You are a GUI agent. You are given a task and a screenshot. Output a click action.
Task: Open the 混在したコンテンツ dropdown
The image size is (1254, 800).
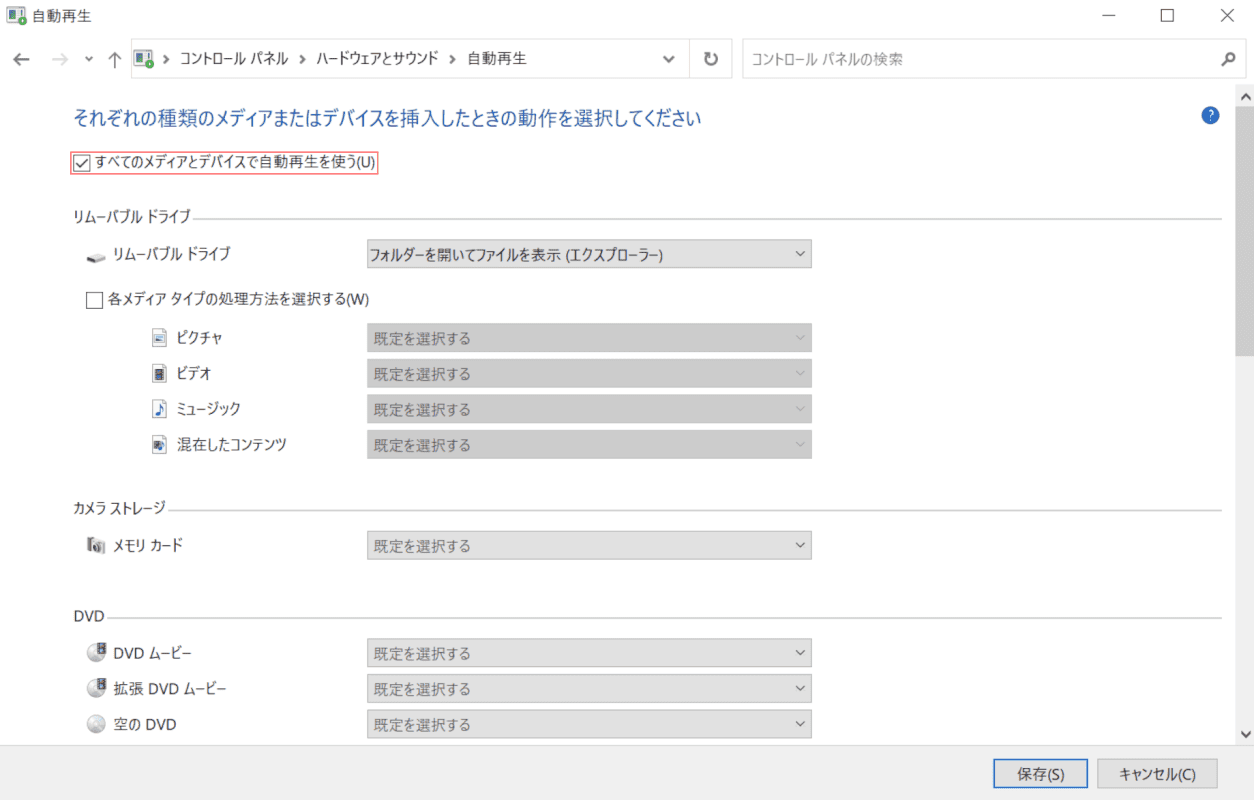pyautogui.click(x=589, y=445)
